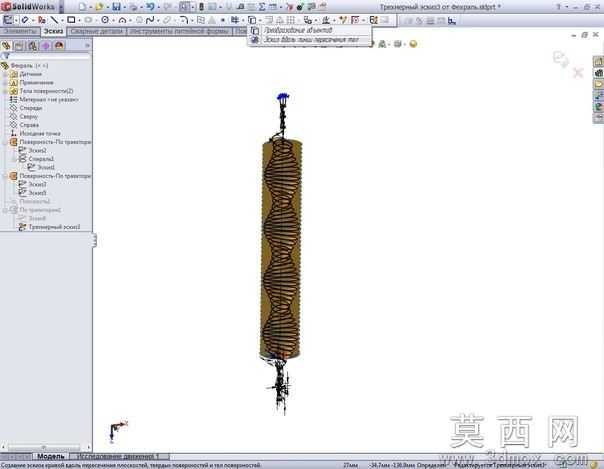Click the feature tree horizontal scrollbar
The height and width of the screenshot is (469, 604).
click(x=44, y=447)
